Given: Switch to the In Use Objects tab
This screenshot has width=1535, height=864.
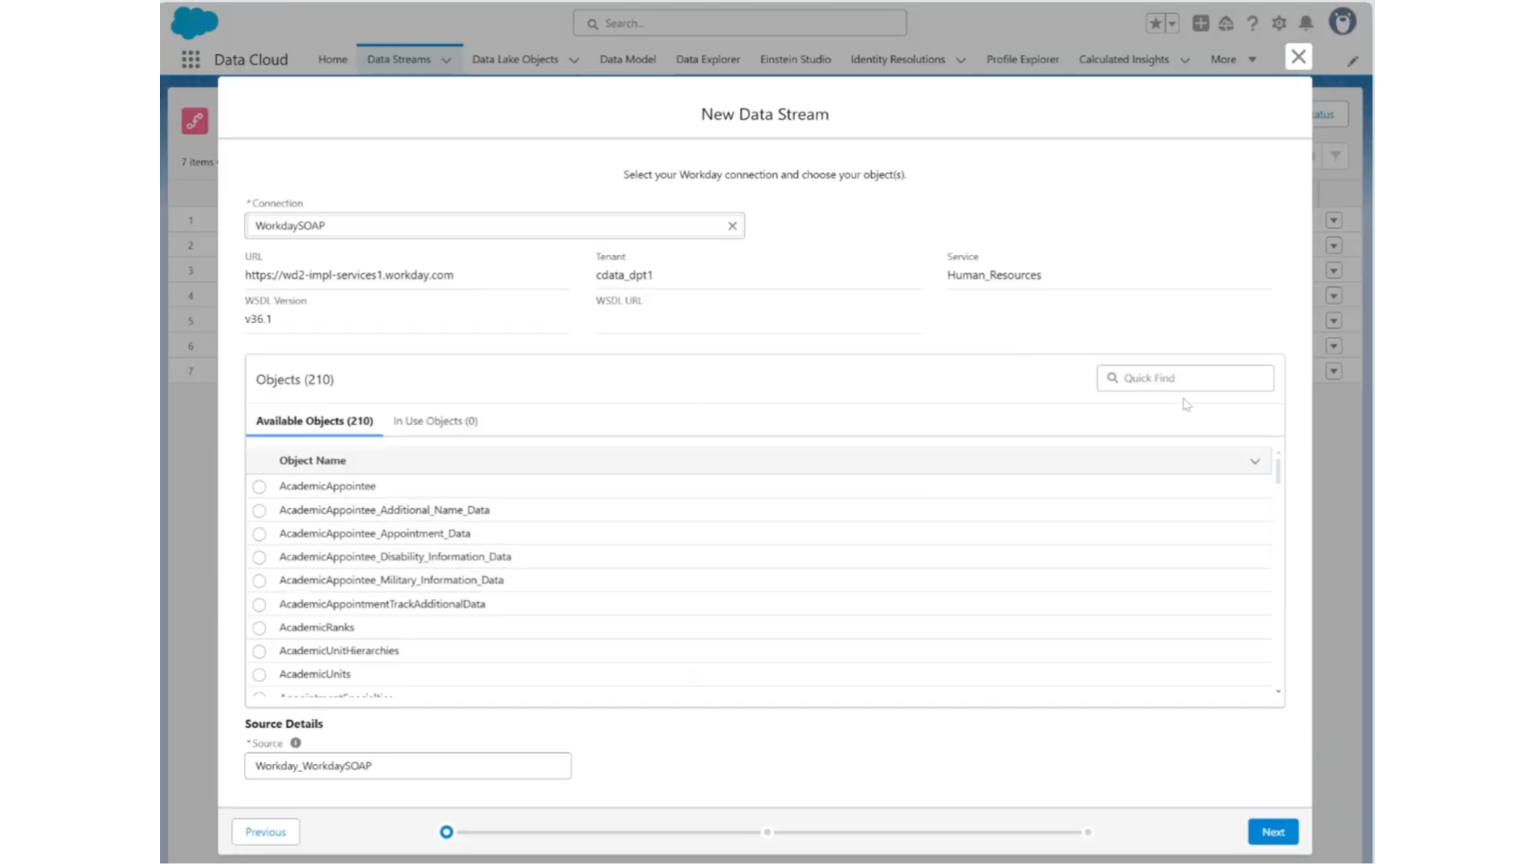Looking at the screenshot, I should click(435, 421).
